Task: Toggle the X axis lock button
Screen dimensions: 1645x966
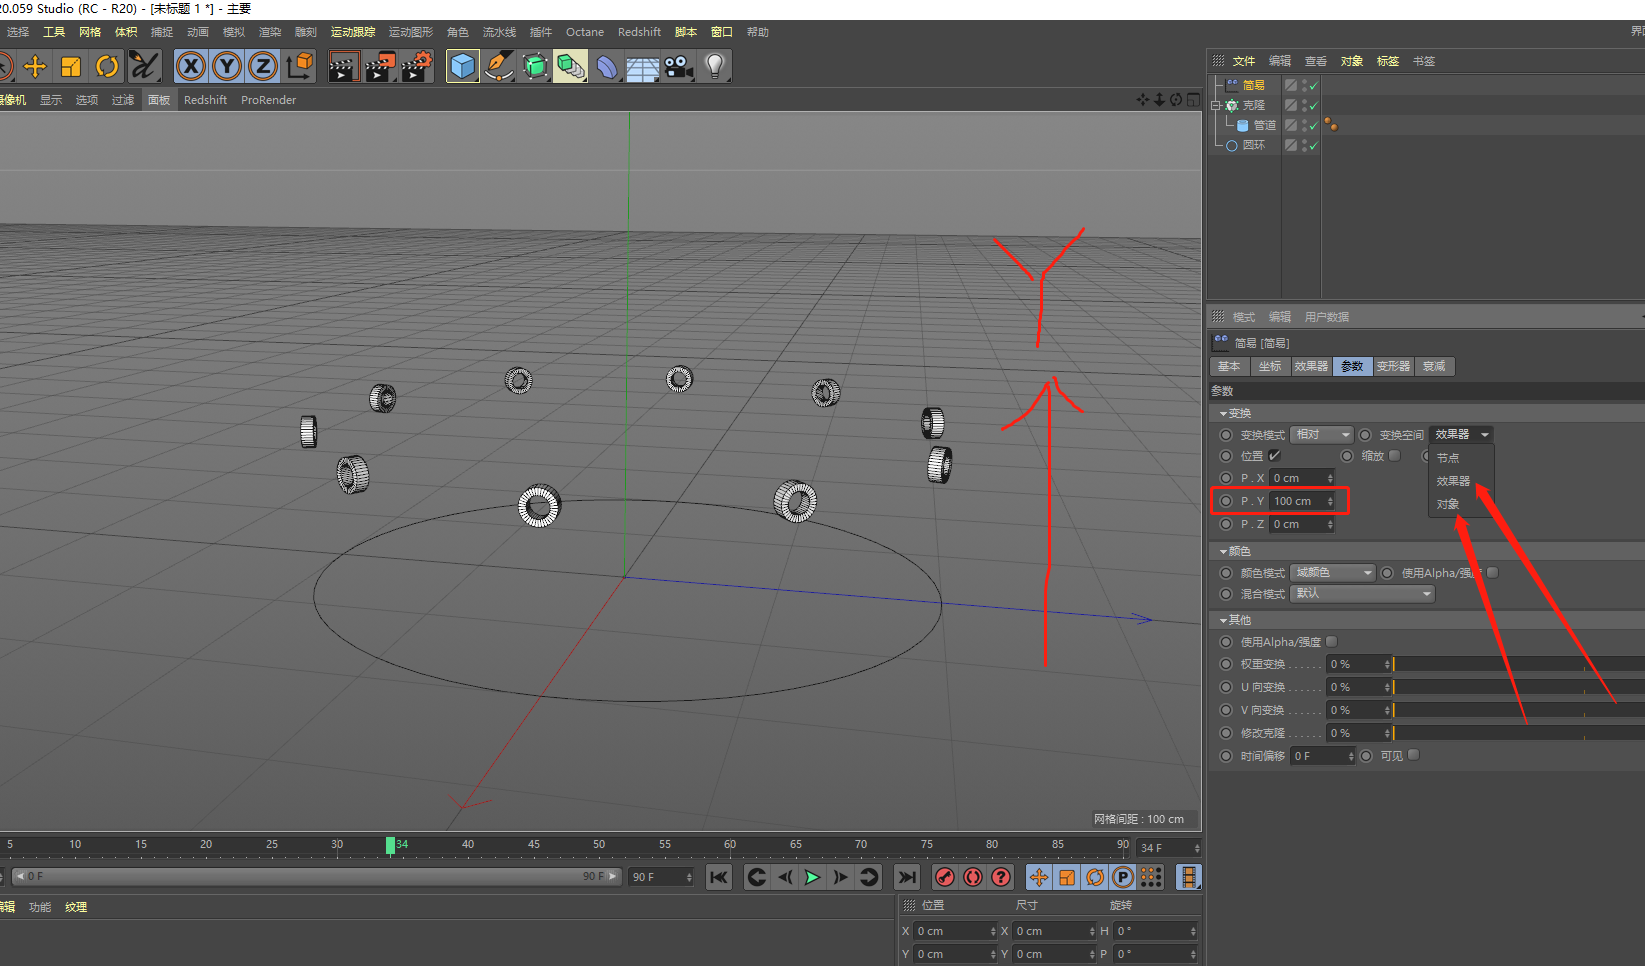Action: 191,67
